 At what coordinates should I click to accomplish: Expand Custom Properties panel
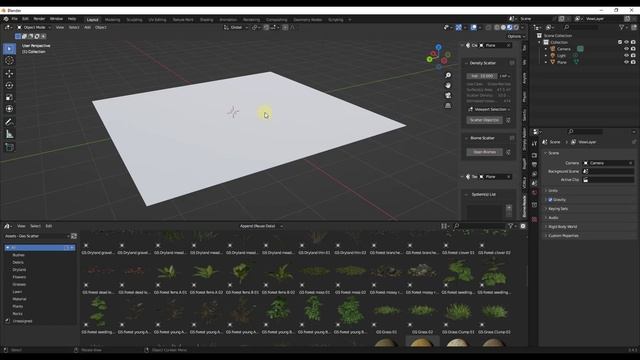point(563,236)
